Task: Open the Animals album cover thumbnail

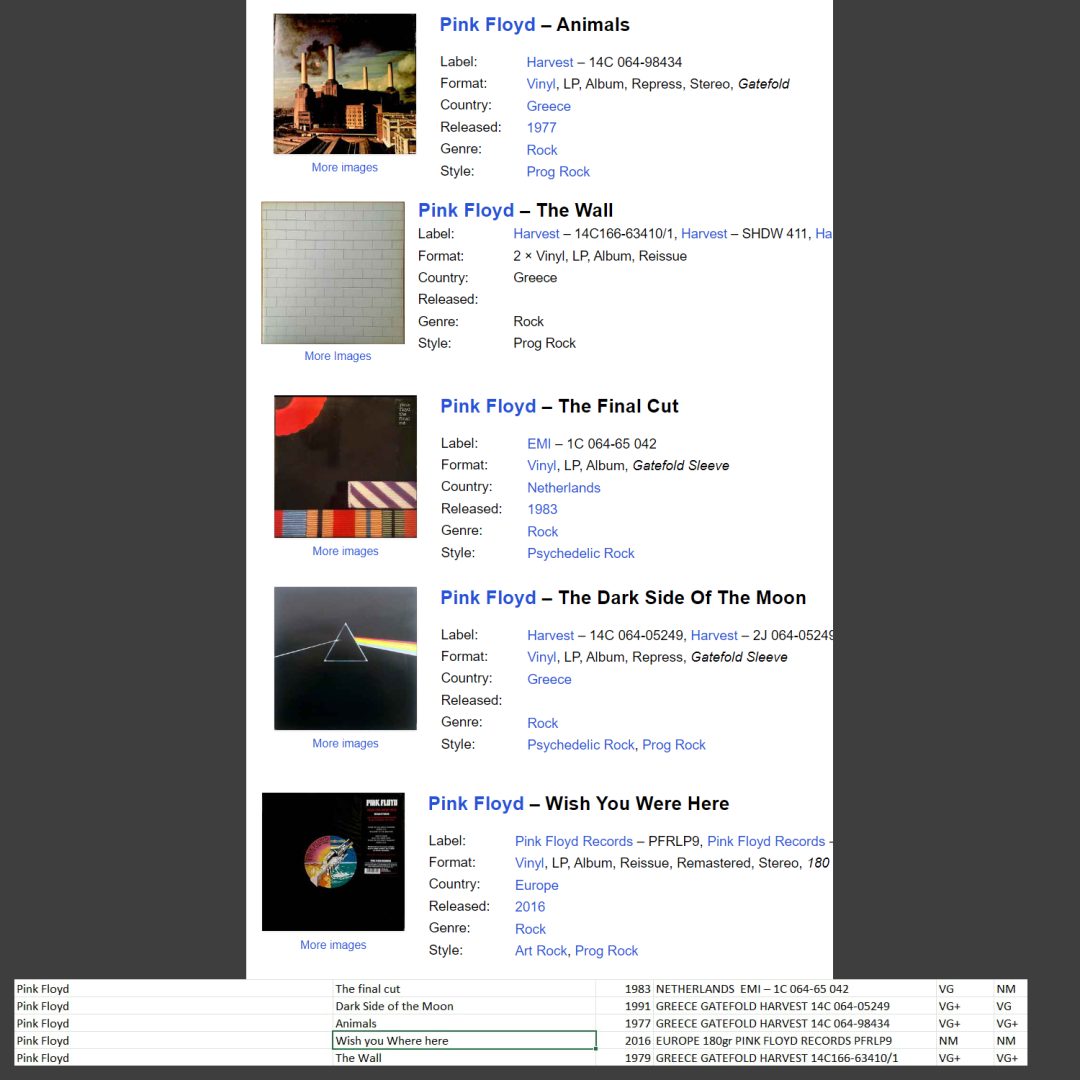Action: [344, 83]
